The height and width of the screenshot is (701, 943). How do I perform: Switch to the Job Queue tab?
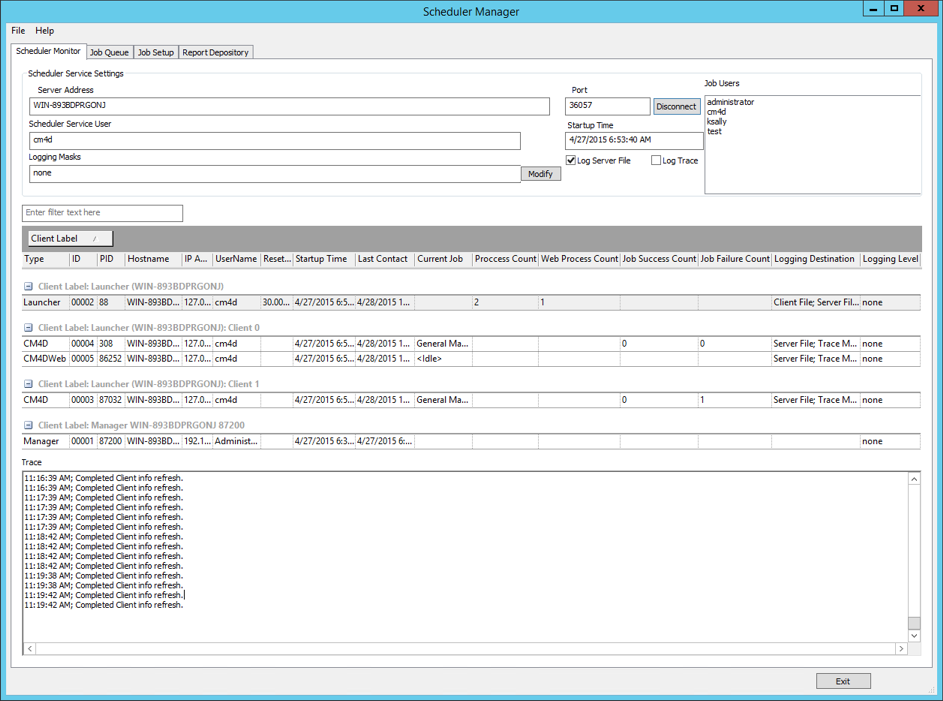[109, 52]
